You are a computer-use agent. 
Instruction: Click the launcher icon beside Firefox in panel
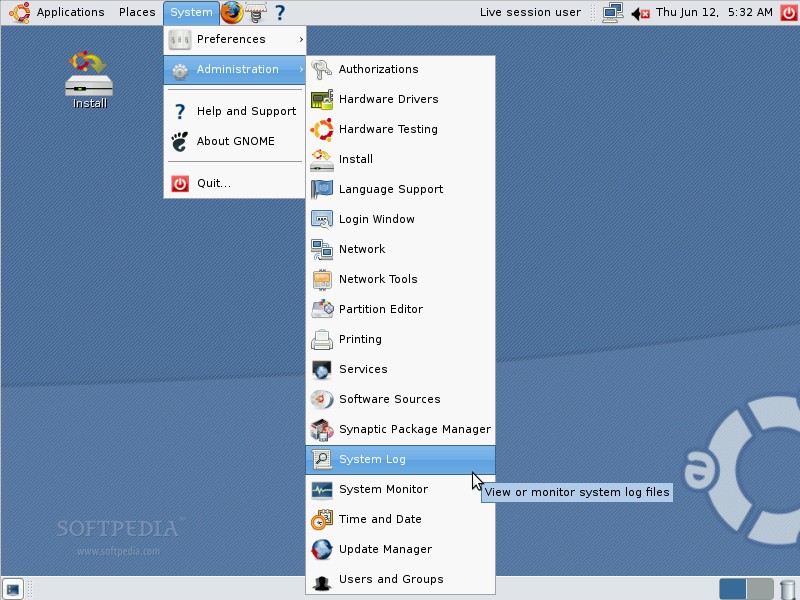(x=256, y=13)
